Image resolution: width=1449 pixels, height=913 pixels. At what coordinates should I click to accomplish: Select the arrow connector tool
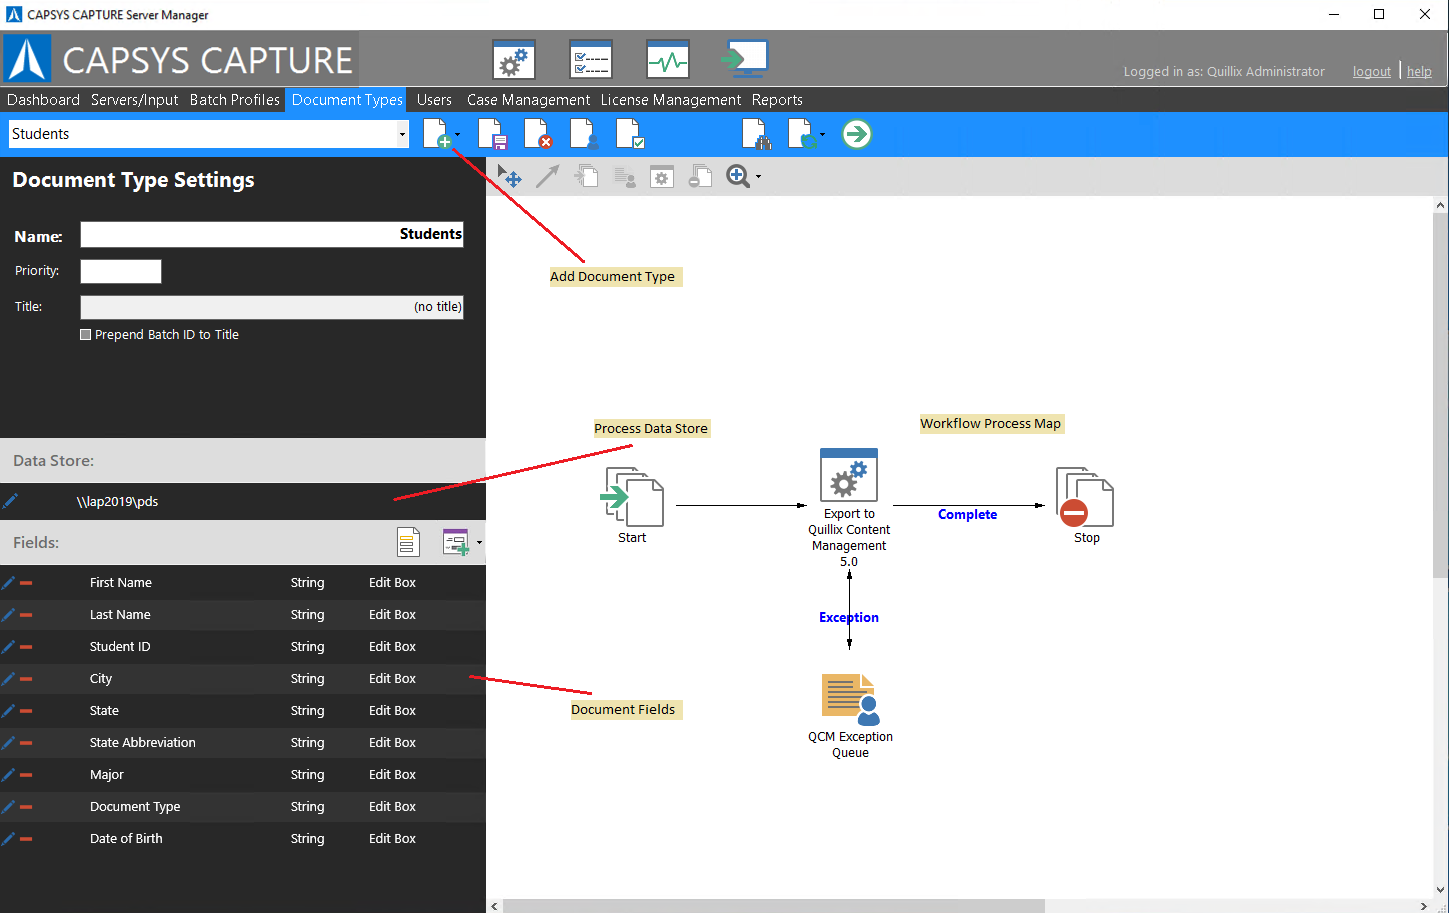click(547, 177)
